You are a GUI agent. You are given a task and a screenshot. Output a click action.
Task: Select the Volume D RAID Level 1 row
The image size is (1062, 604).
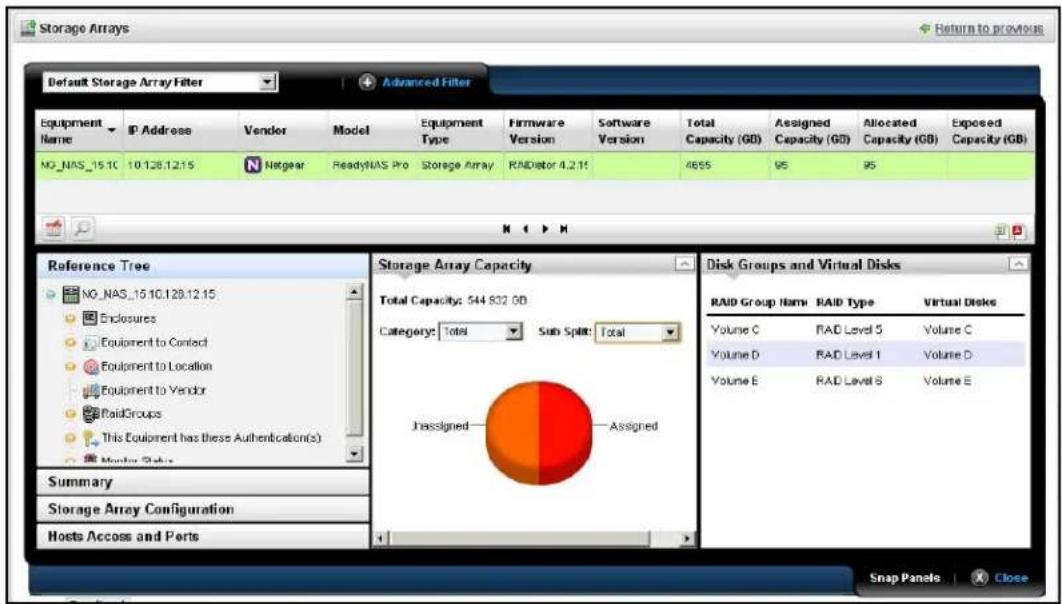[x=866, y=355]
